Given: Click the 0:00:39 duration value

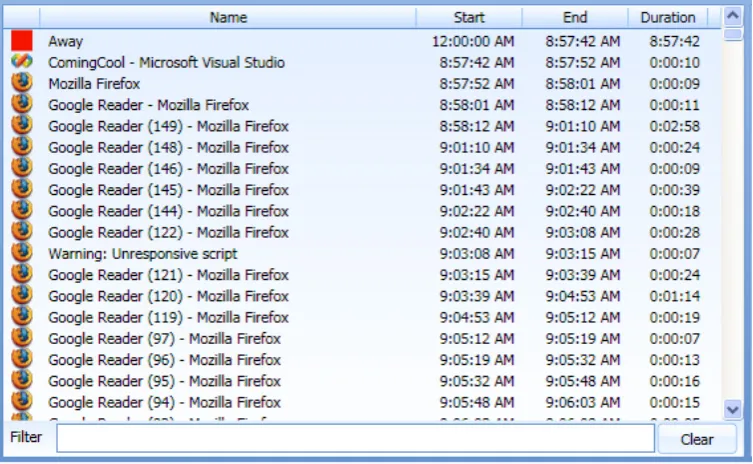Looking at the screenshot, I should click(x=674, y=190).
